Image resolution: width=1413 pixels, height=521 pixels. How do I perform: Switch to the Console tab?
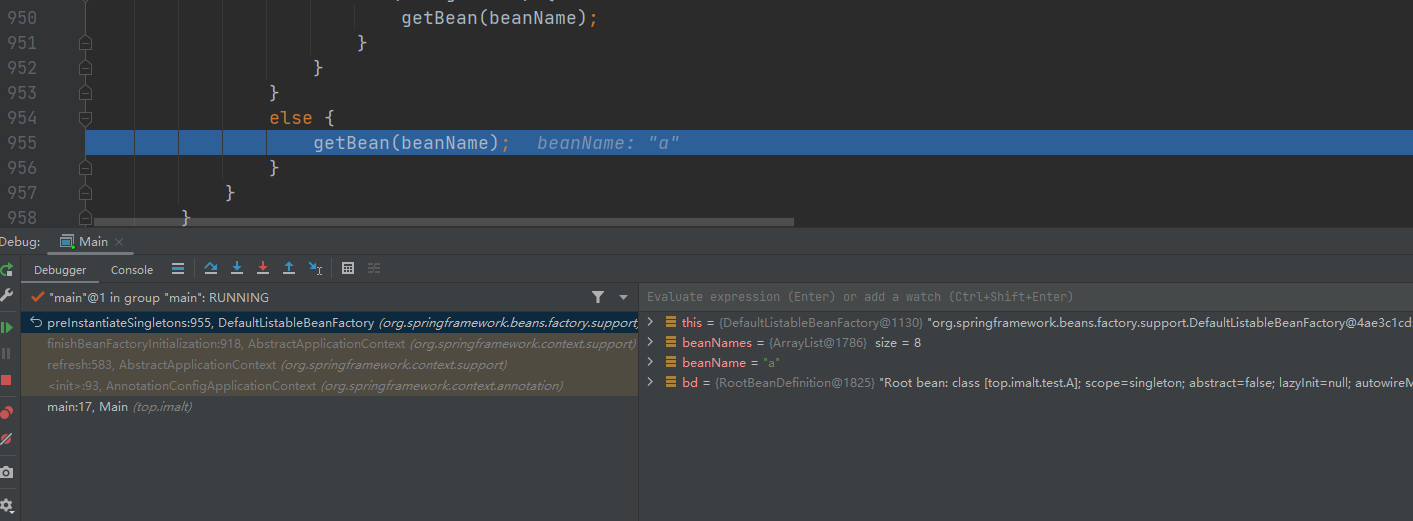click(x=132, y=270)
